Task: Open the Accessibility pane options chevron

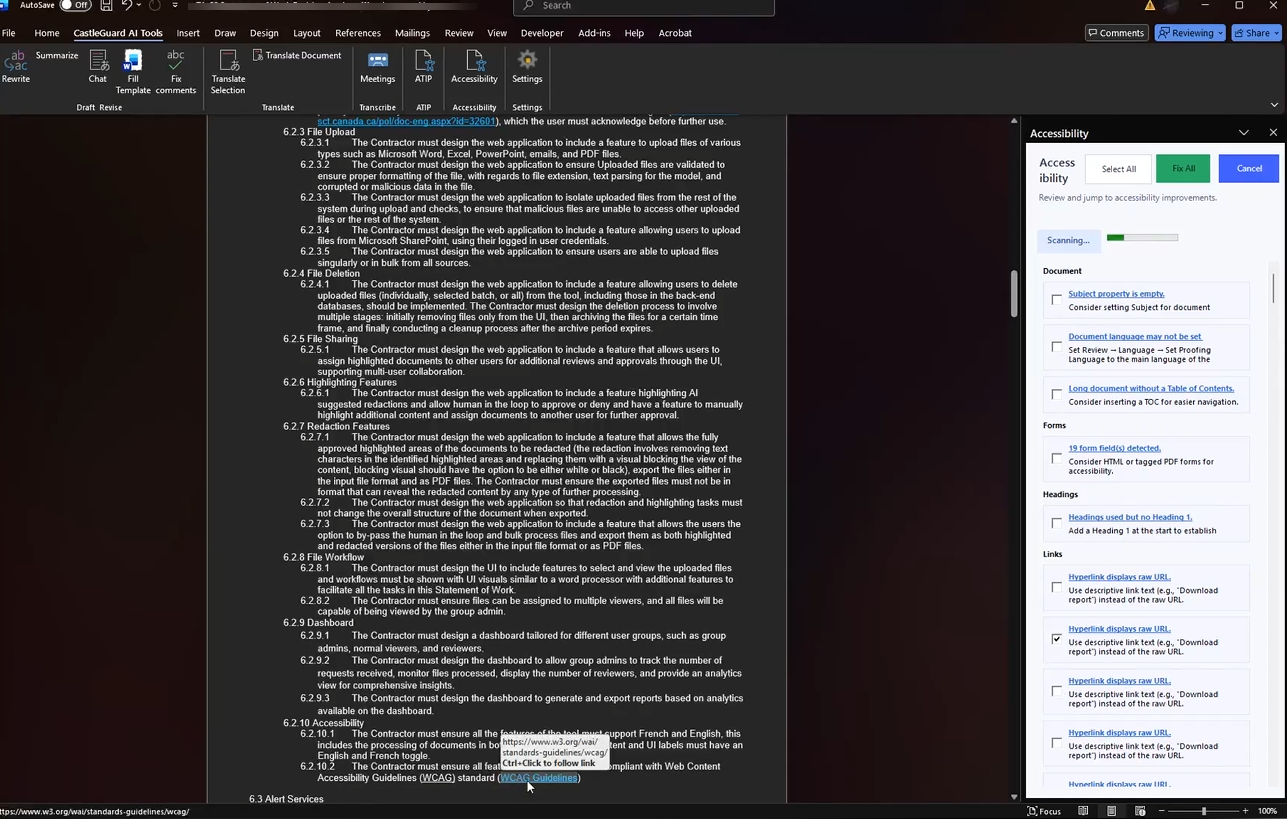Action: point(1243,133)
